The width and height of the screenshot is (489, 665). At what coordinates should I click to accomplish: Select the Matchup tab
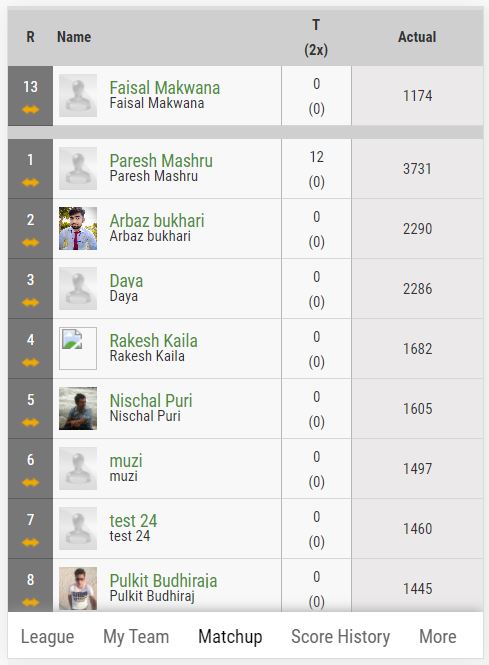[230, 637]
